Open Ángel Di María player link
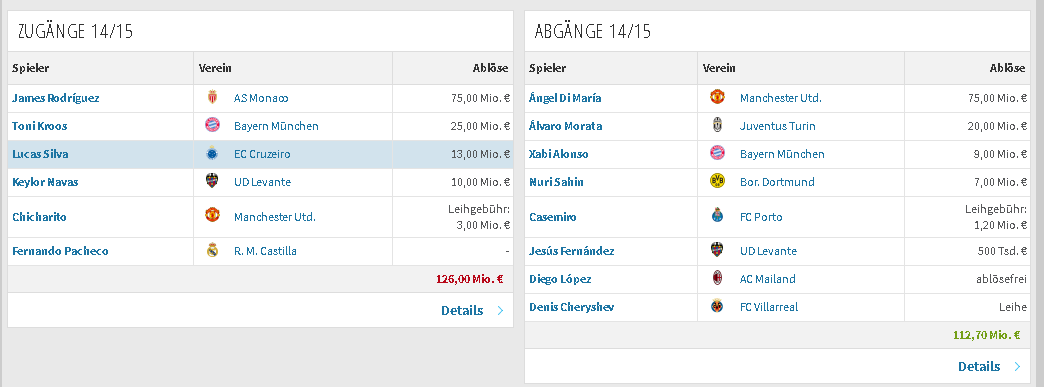Image resolution: width=1044 pixels, height=387 pixels. click(x=565, y=98)
